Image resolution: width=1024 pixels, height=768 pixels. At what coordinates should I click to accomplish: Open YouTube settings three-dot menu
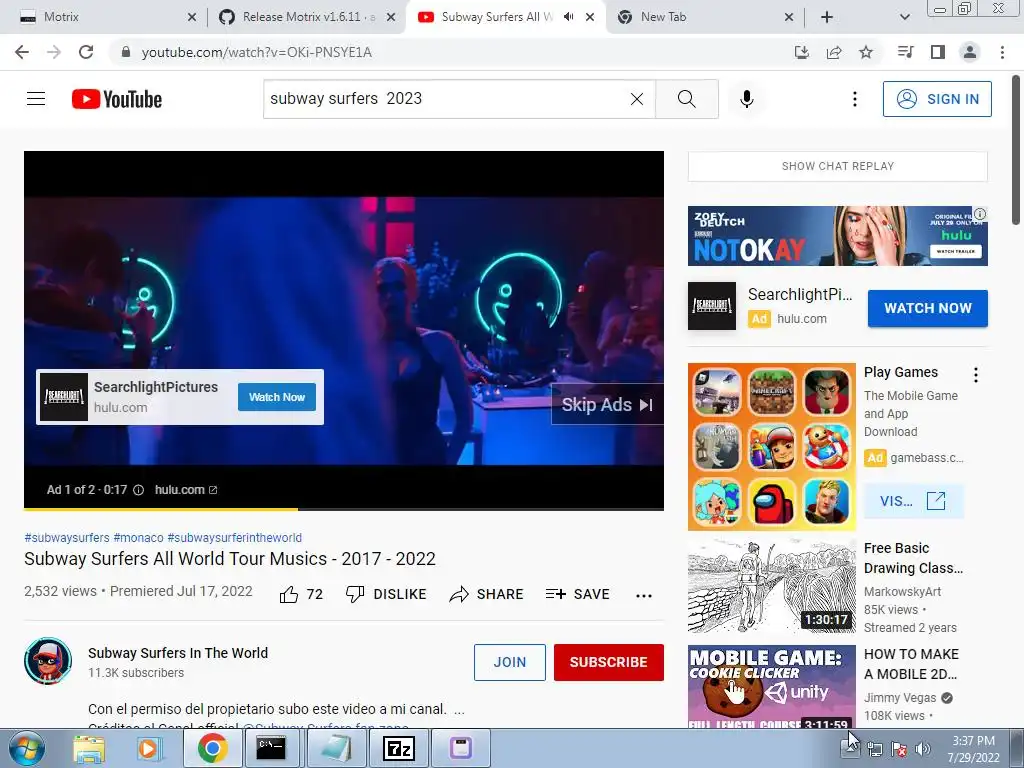[854, 99]
